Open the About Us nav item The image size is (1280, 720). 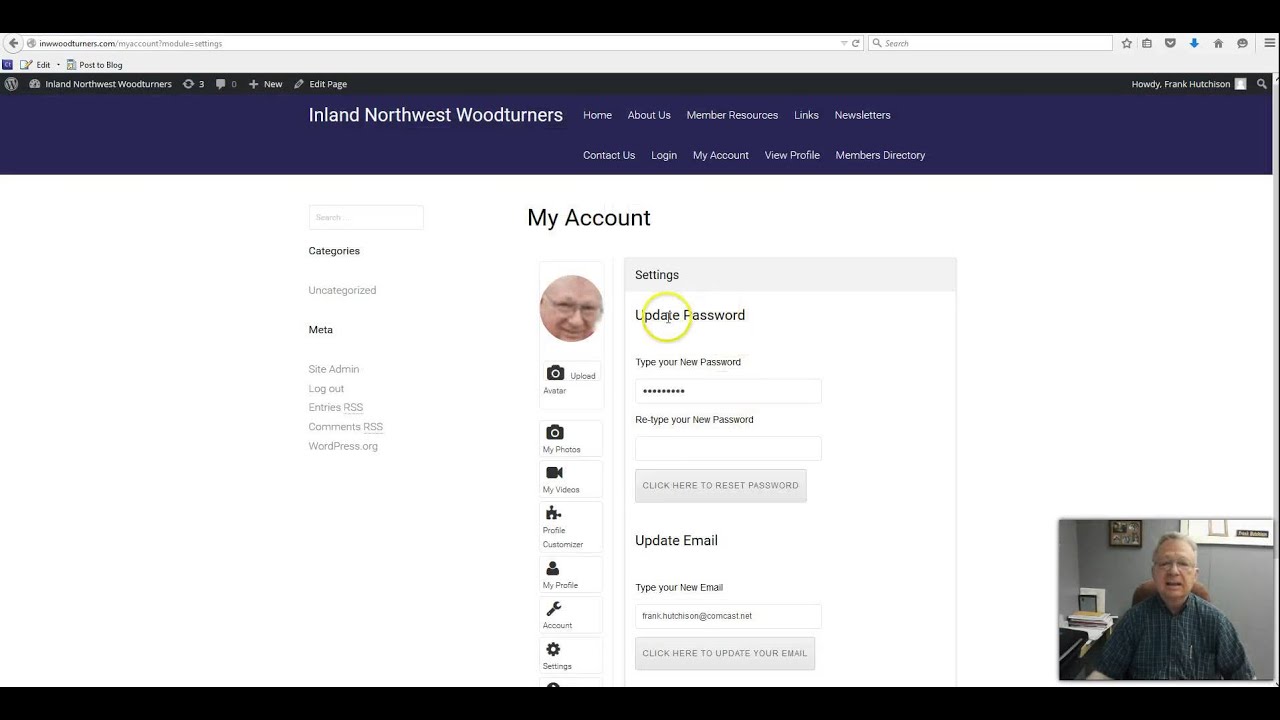[x=649, y=115]
